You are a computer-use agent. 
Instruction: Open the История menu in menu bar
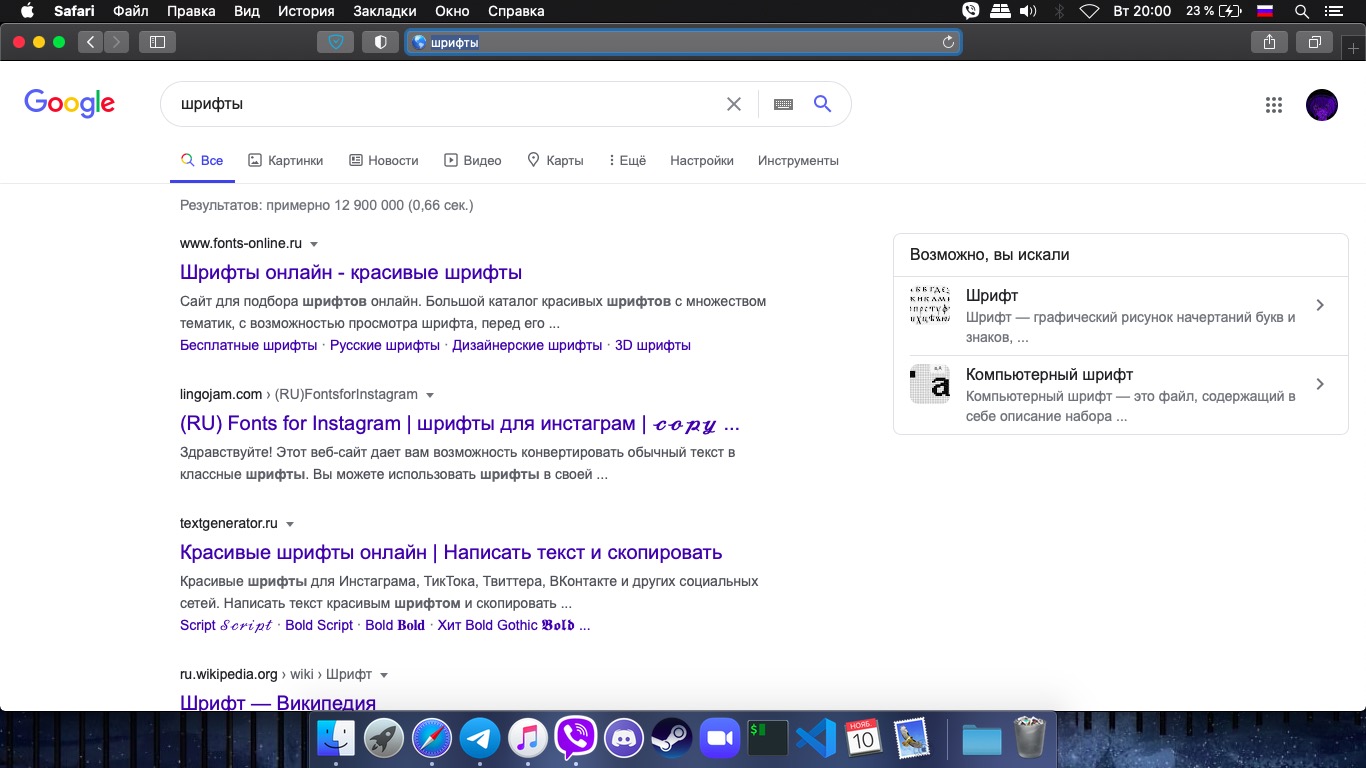click(306, 11)
